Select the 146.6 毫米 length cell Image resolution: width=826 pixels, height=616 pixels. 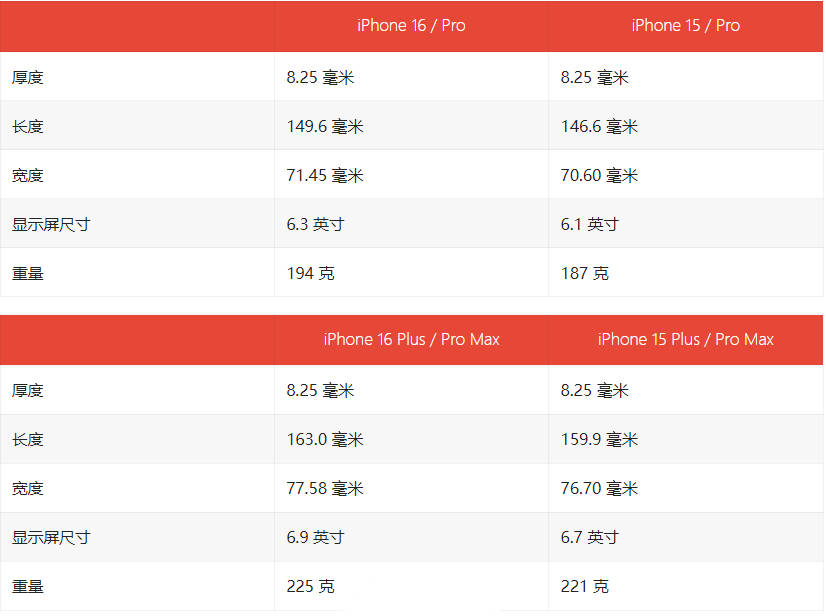pyautogui.click(x=598, y=127)
